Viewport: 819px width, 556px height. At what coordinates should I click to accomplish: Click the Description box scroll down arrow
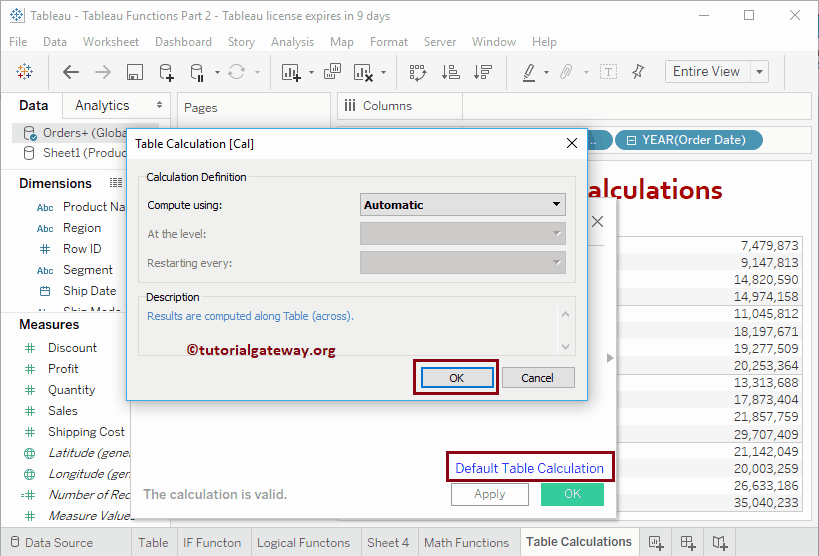point(566,346)
